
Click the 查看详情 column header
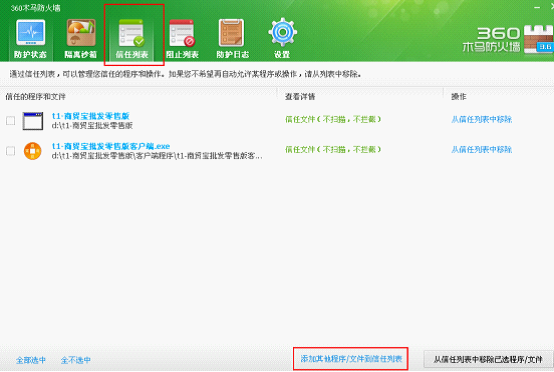click(x=300, y=96)
